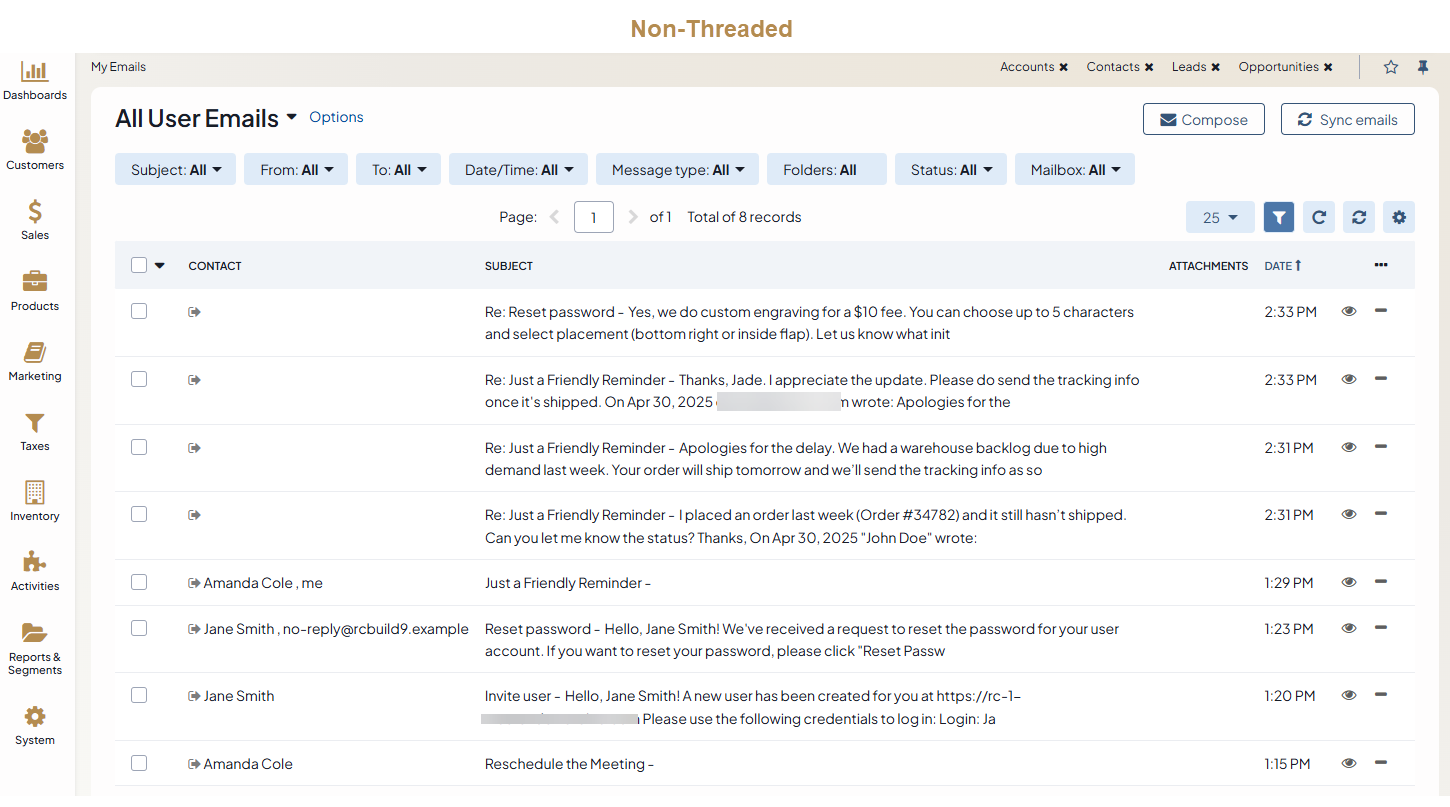The height and width of the screenshot is (807, 1450).
Task: Open the Mailbox filter dropdown
Action: click(x=1074, y=170)
